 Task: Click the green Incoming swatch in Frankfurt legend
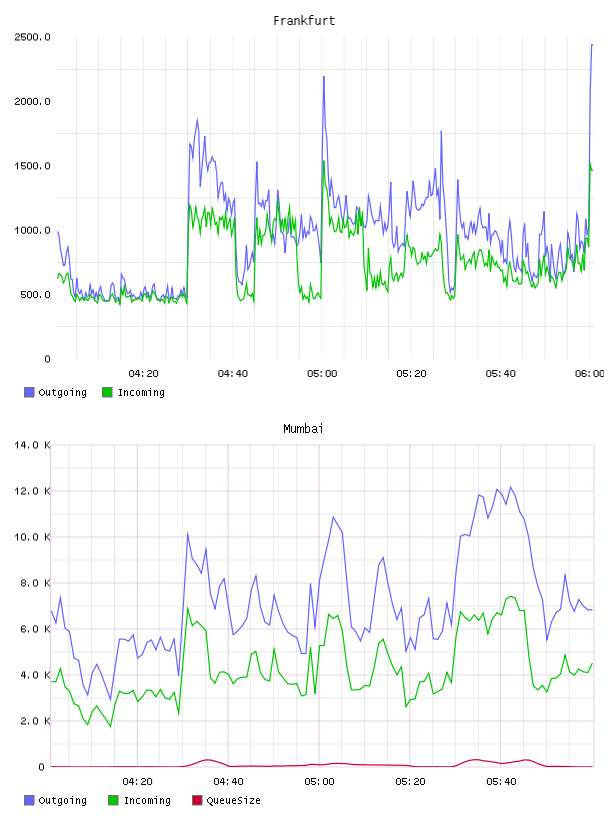click(x=107, y=392)
